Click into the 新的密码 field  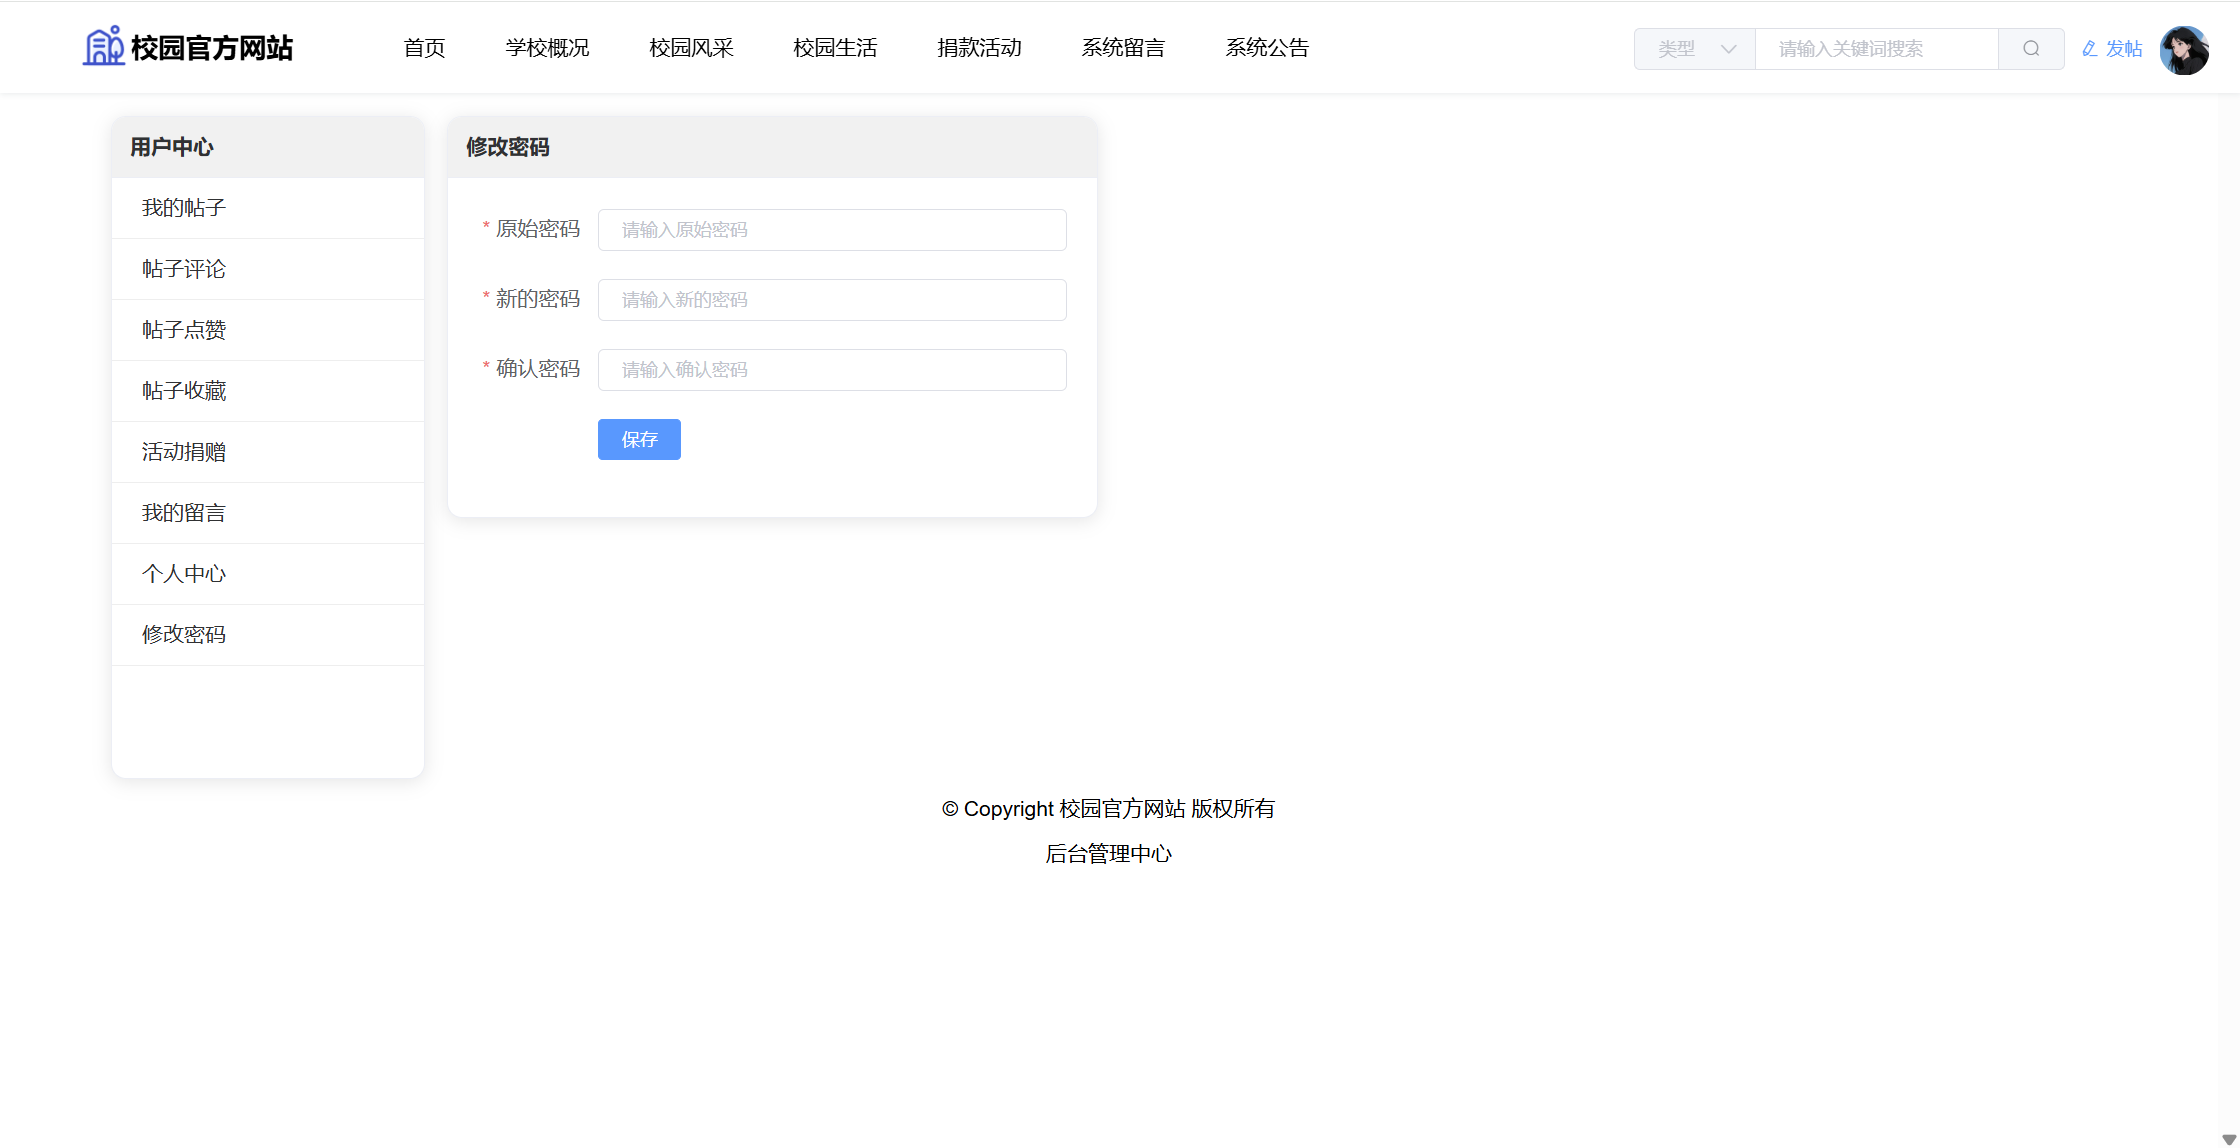[832, 300]
